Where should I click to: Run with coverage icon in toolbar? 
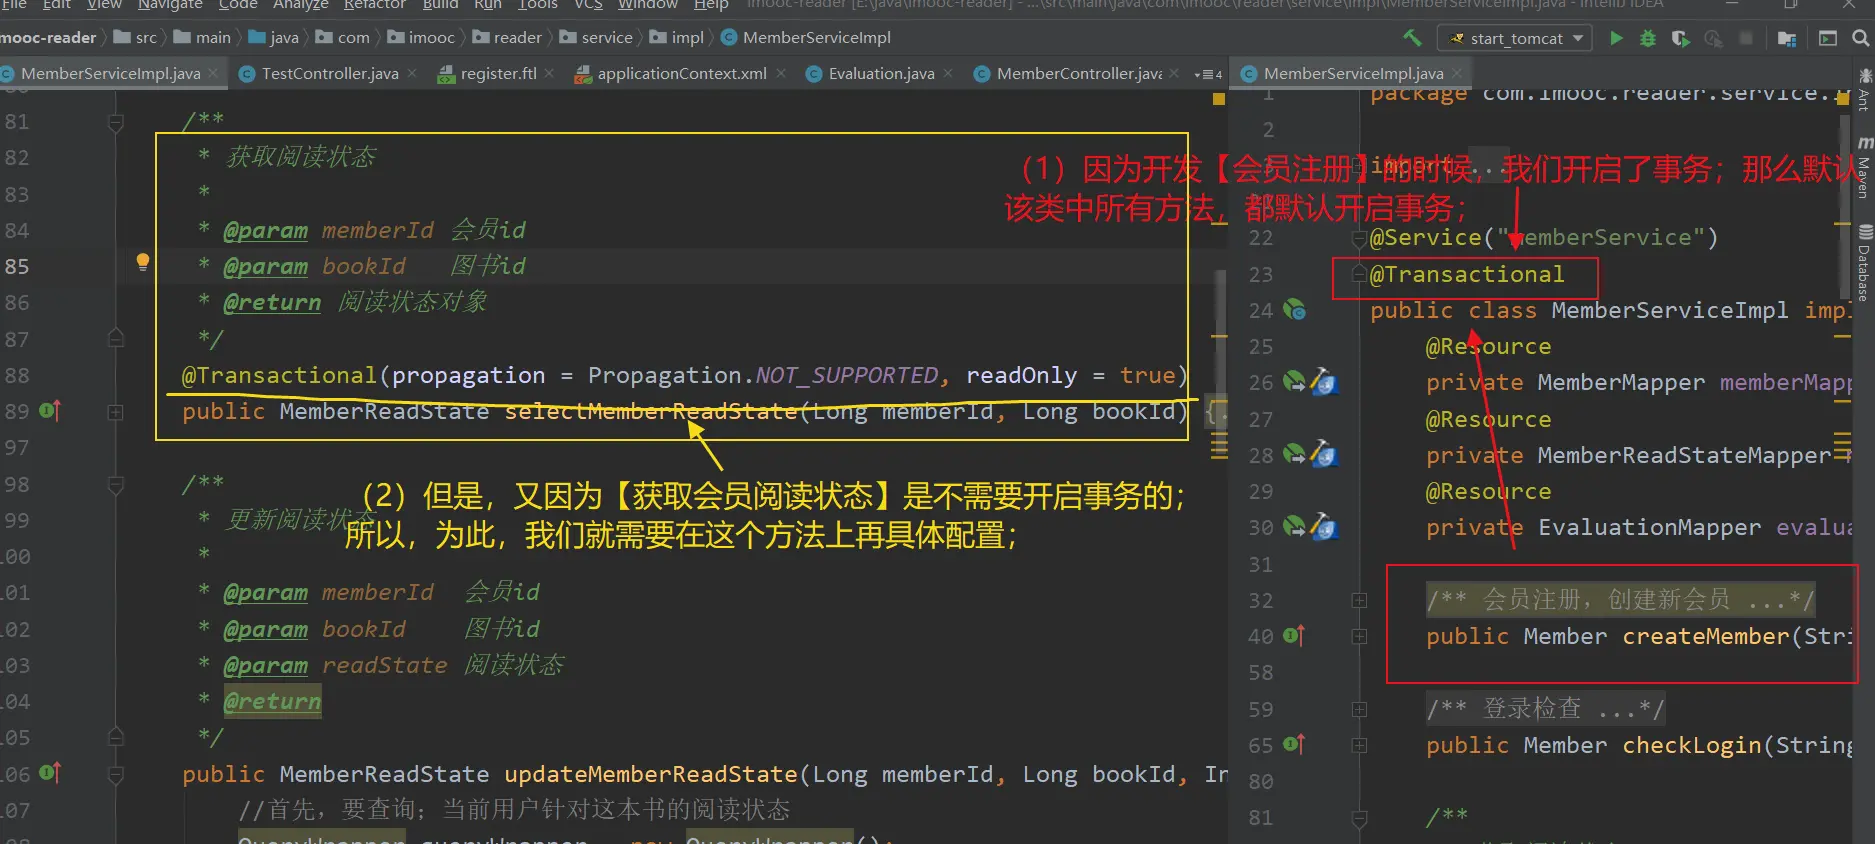point(1680,38)
